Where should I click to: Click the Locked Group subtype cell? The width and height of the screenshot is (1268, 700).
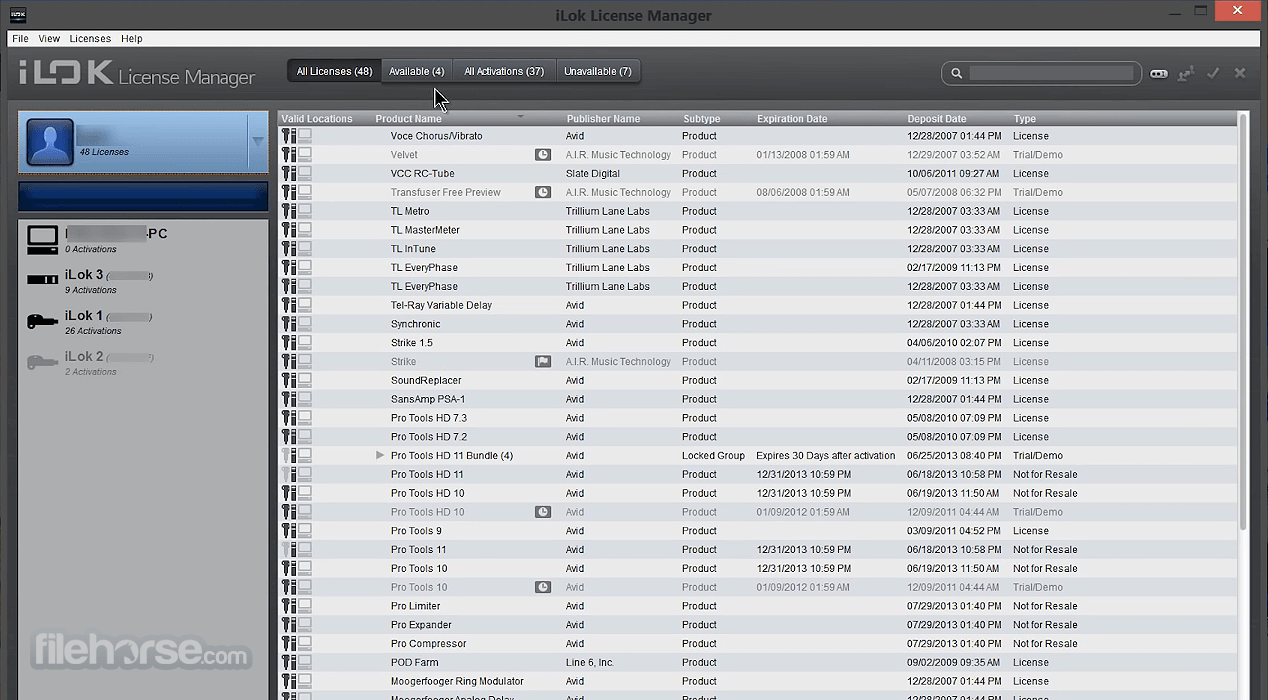click(714, 456)
